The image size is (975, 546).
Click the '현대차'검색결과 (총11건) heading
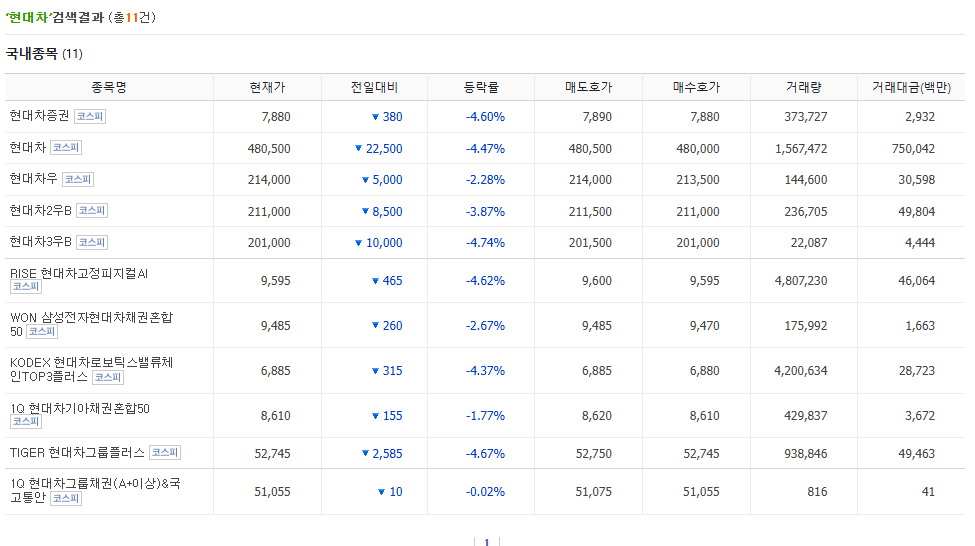point(80,17)
